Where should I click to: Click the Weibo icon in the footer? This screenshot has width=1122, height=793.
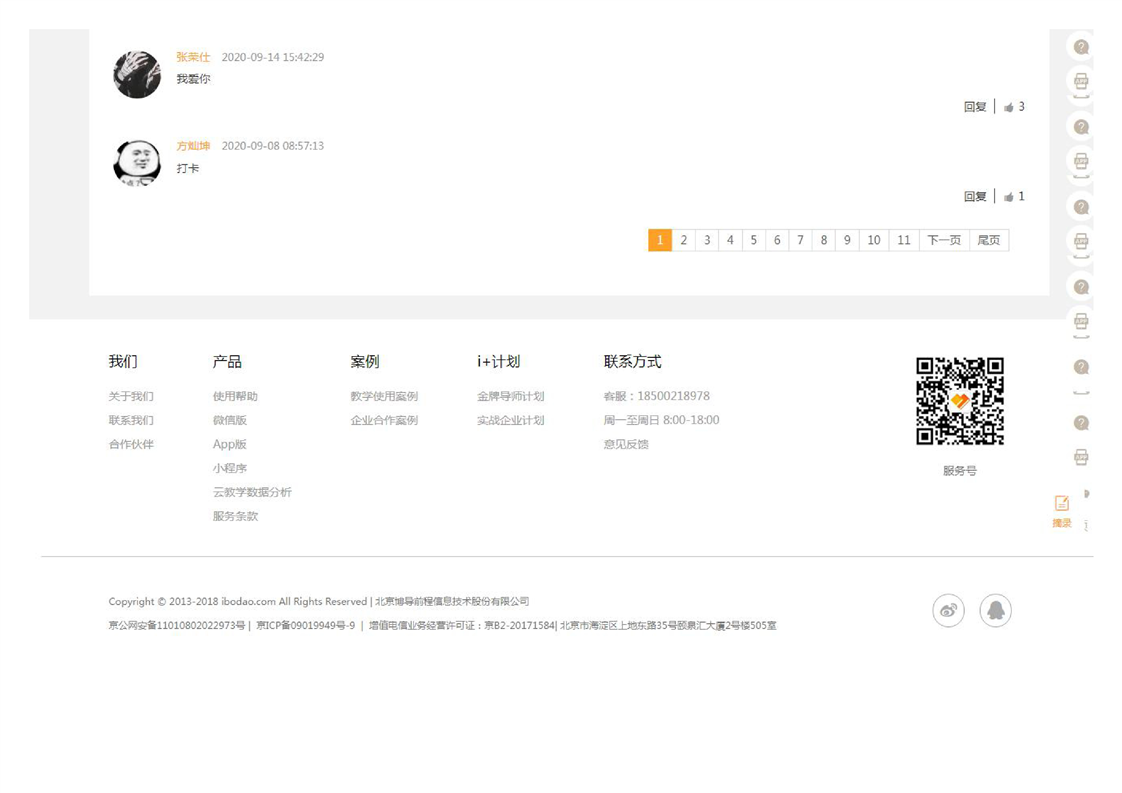click(948, 611)
